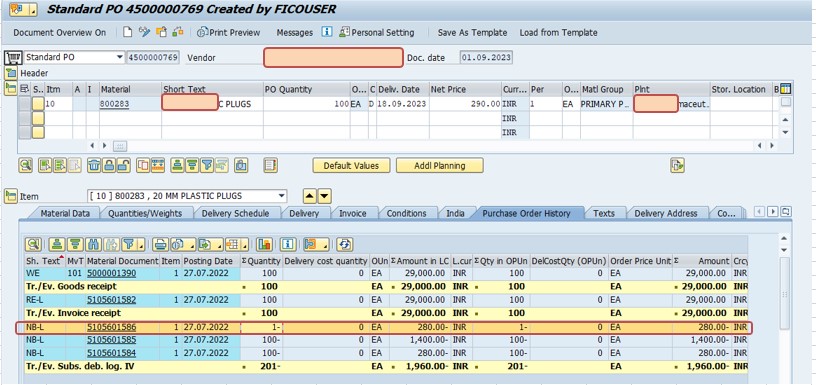Click the previous item up-arrow button

[310, 196]
